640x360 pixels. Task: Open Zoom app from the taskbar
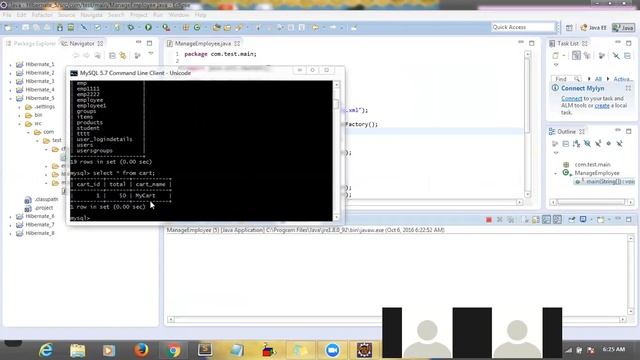[332, 350]
